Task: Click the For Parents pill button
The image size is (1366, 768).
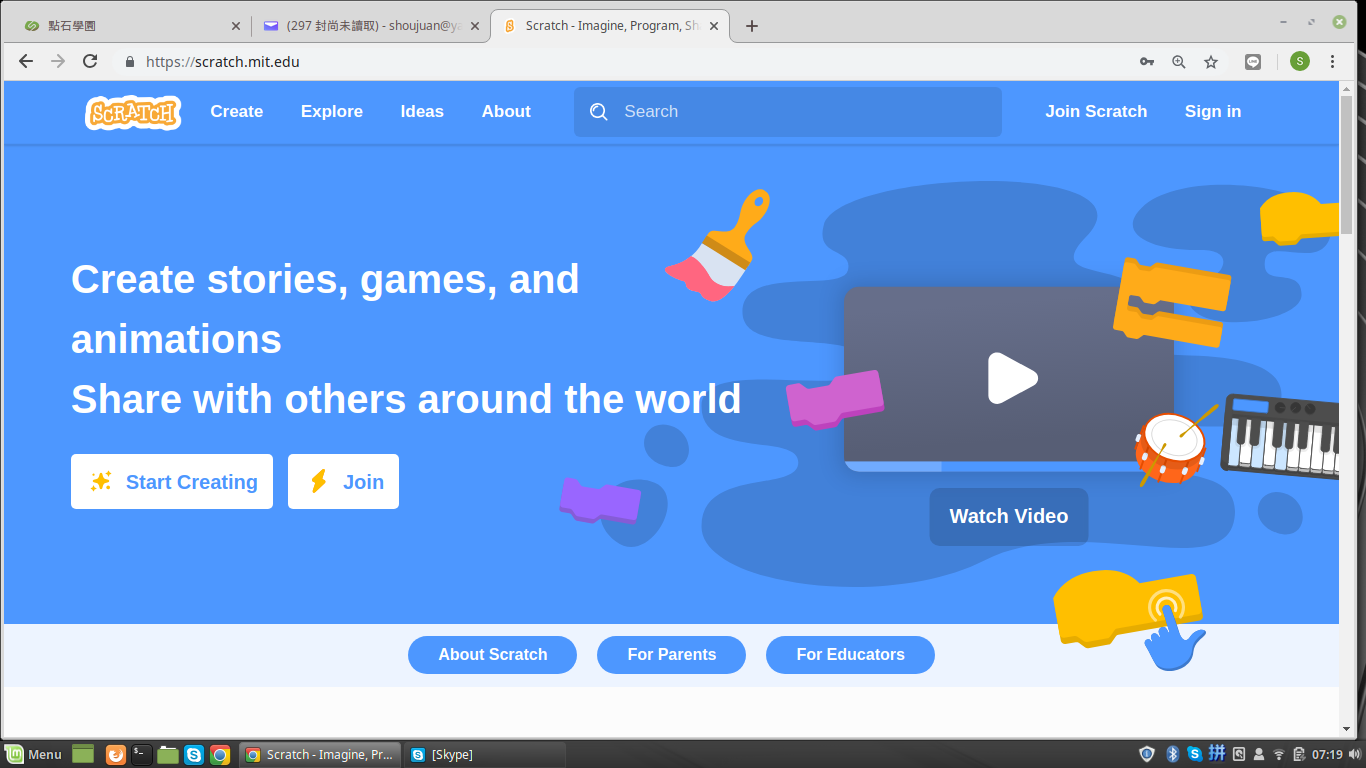Action: click(671, 655)
